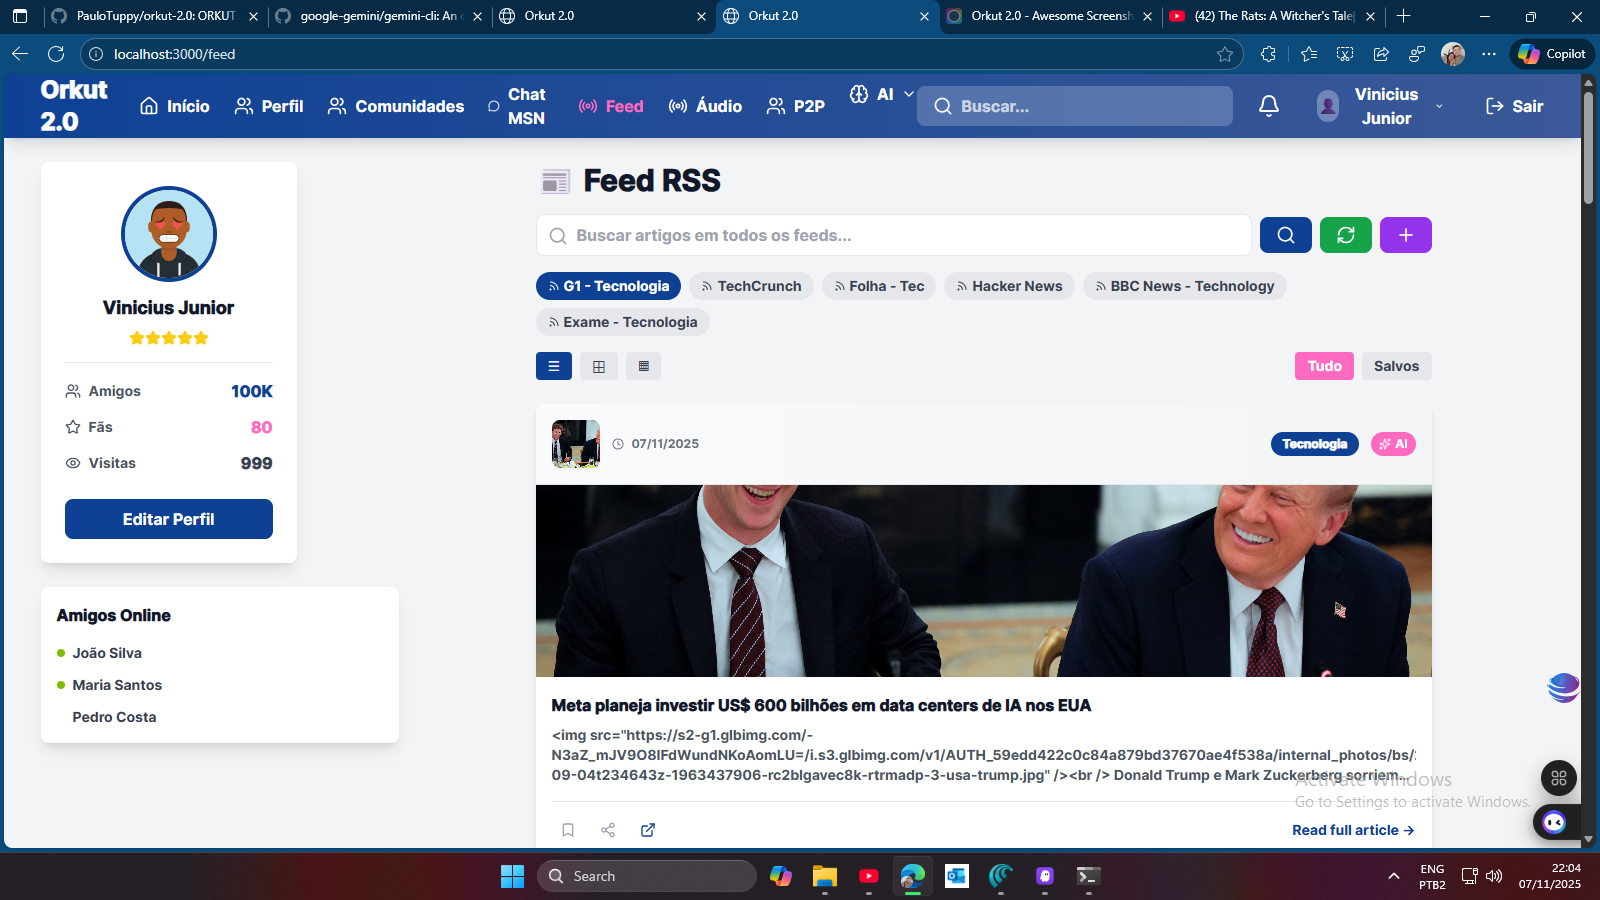Open browser extensions icon
This screenshot has width=1600, height=900.
[1268, 54]
